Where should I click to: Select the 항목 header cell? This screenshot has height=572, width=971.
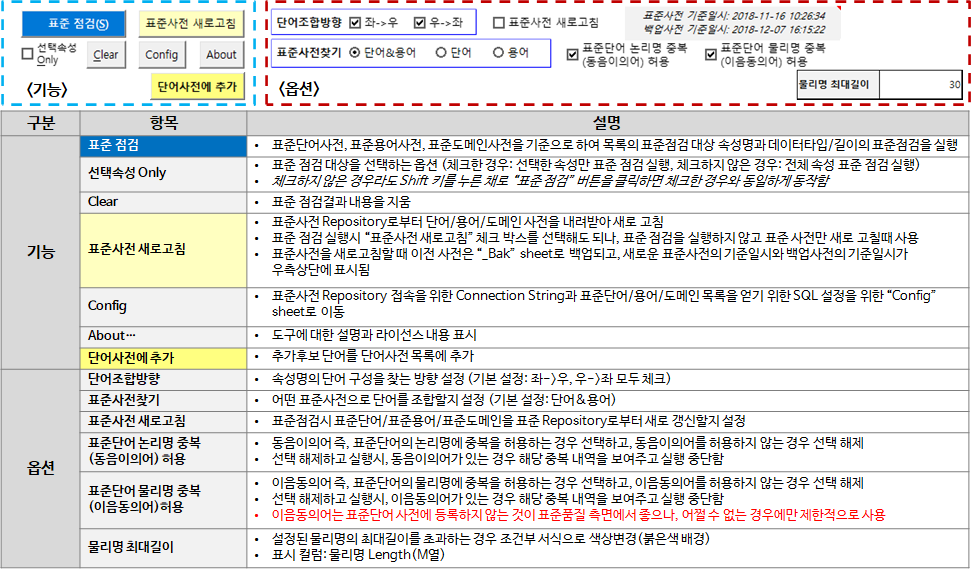click(163, 123)
